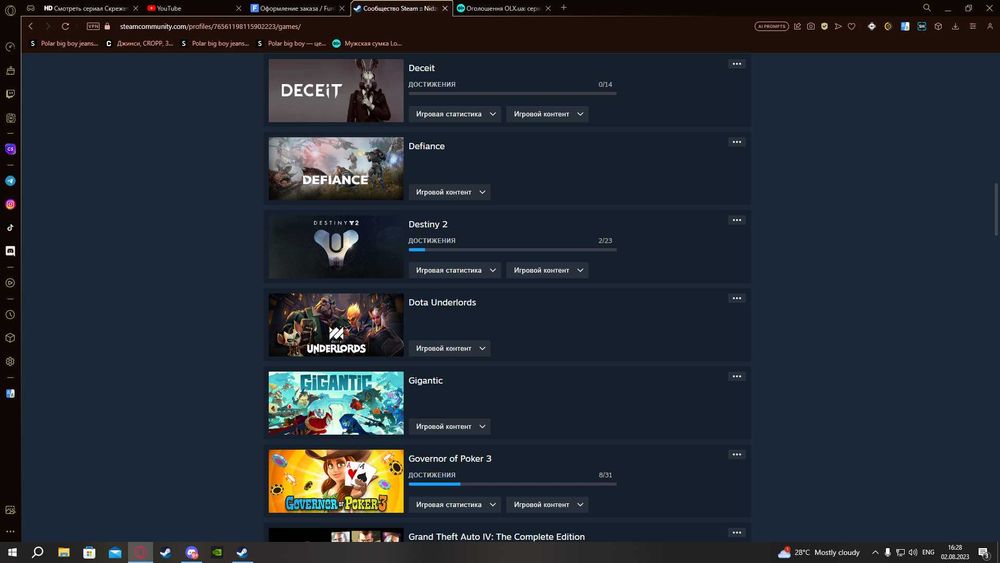Screen dimensions: 1000x563
Task: Open File Explorer from the taskbar
Action: click(64, 552)
